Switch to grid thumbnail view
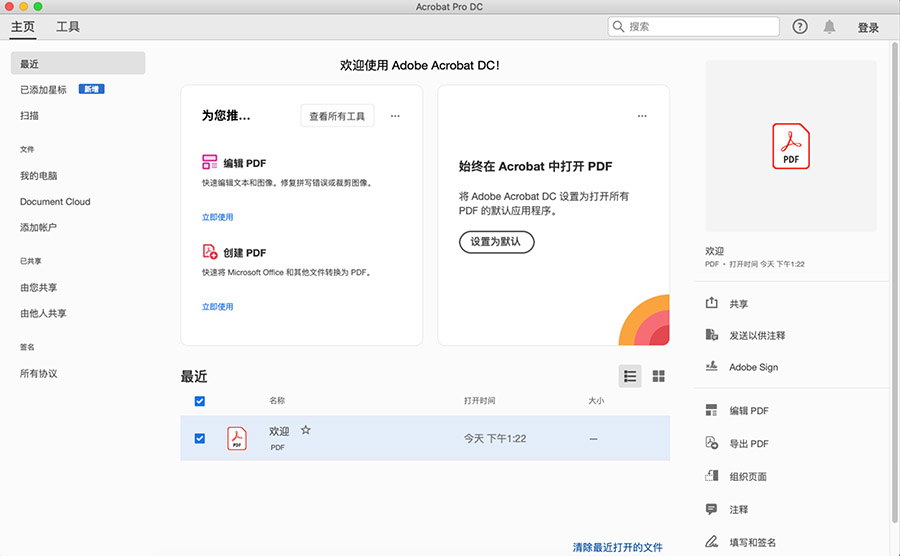The image size is (900, 556). (659, 376)
